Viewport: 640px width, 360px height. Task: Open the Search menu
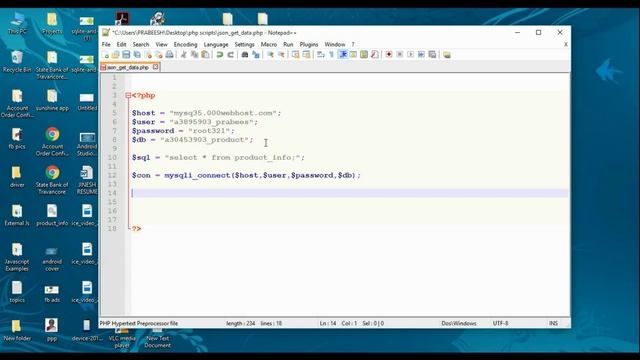click(141, 44)
